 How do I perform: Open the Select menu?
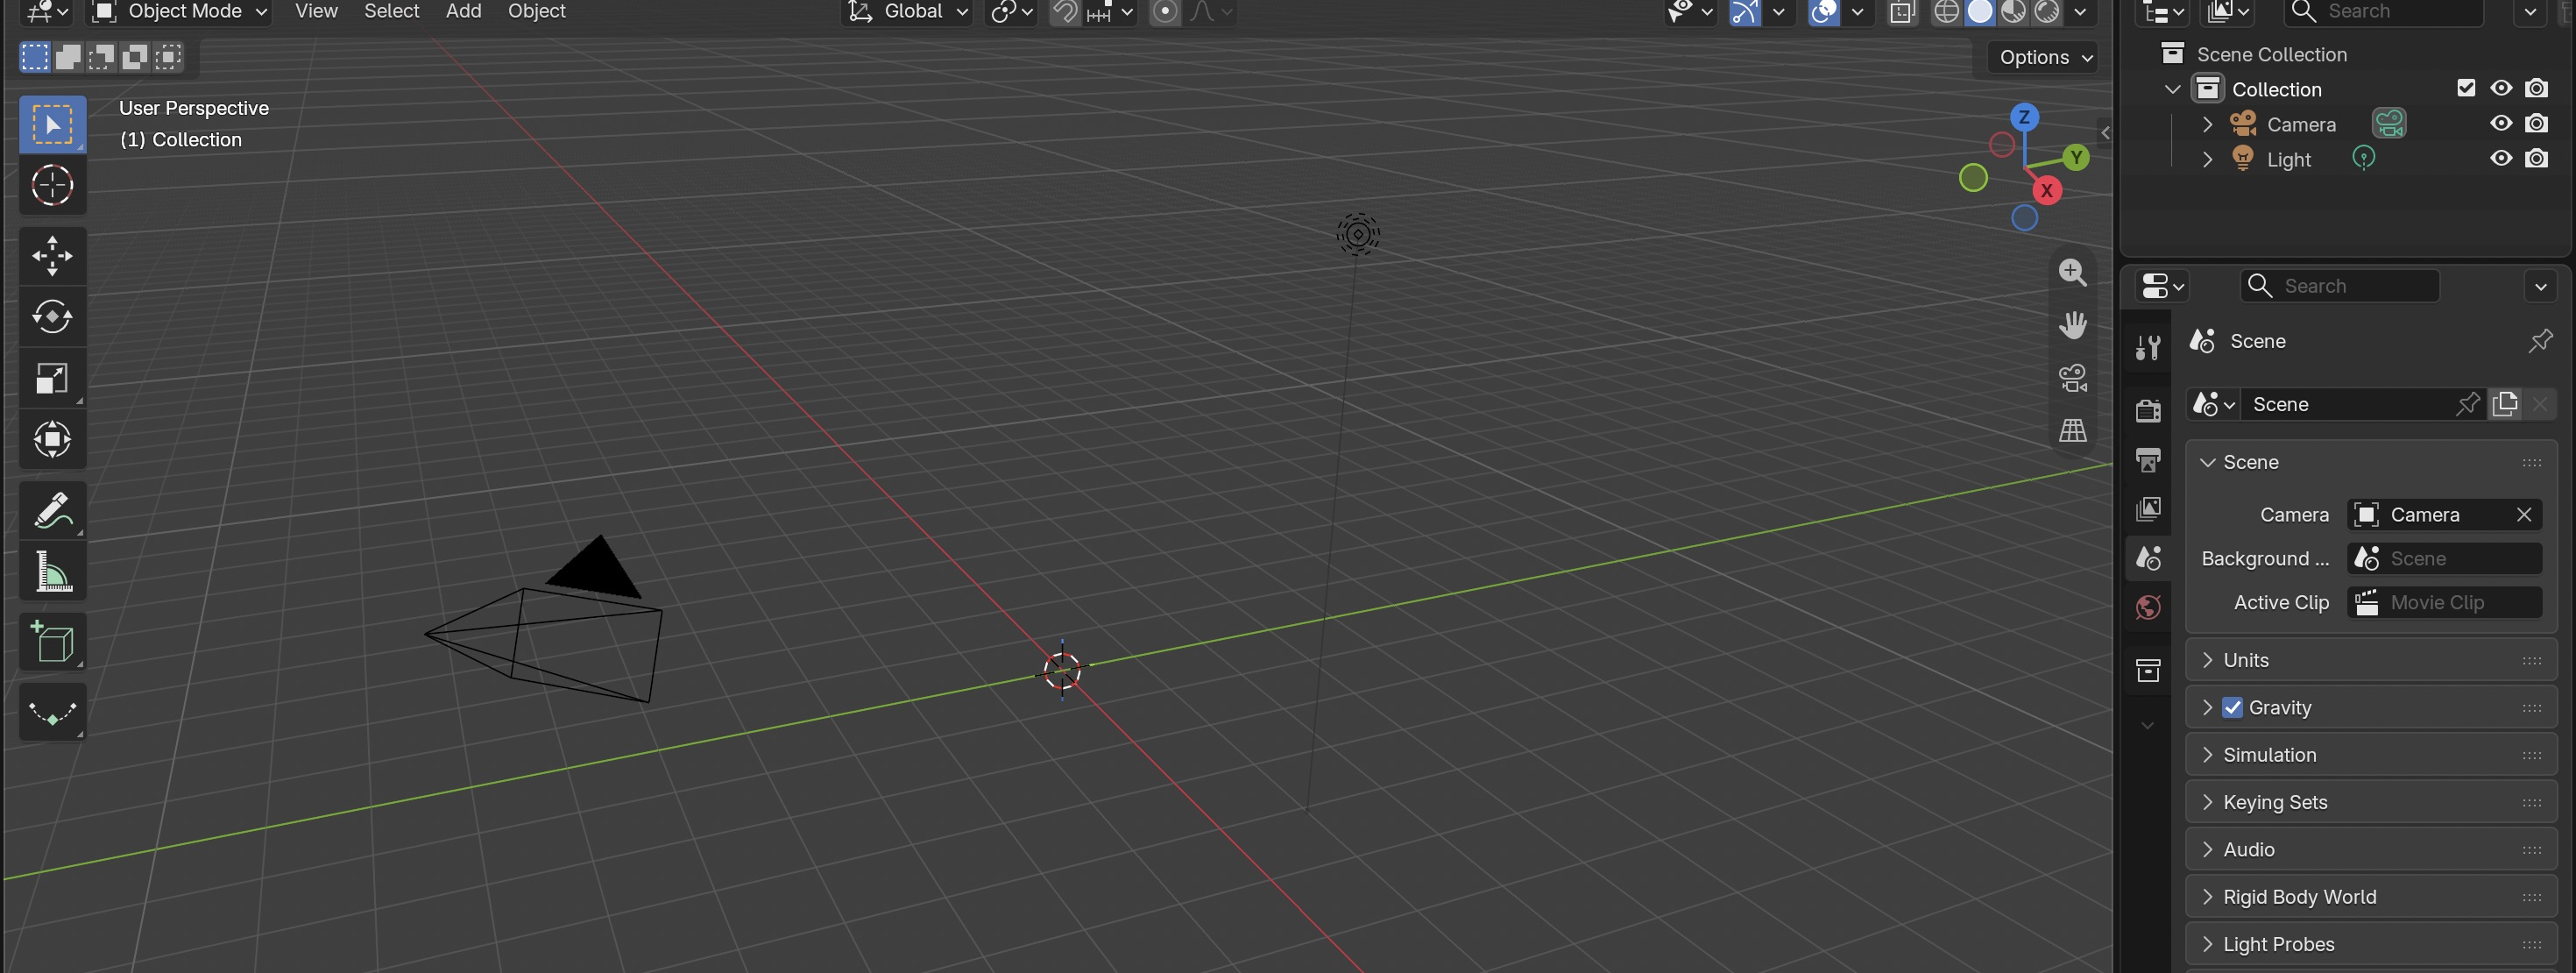391,12
